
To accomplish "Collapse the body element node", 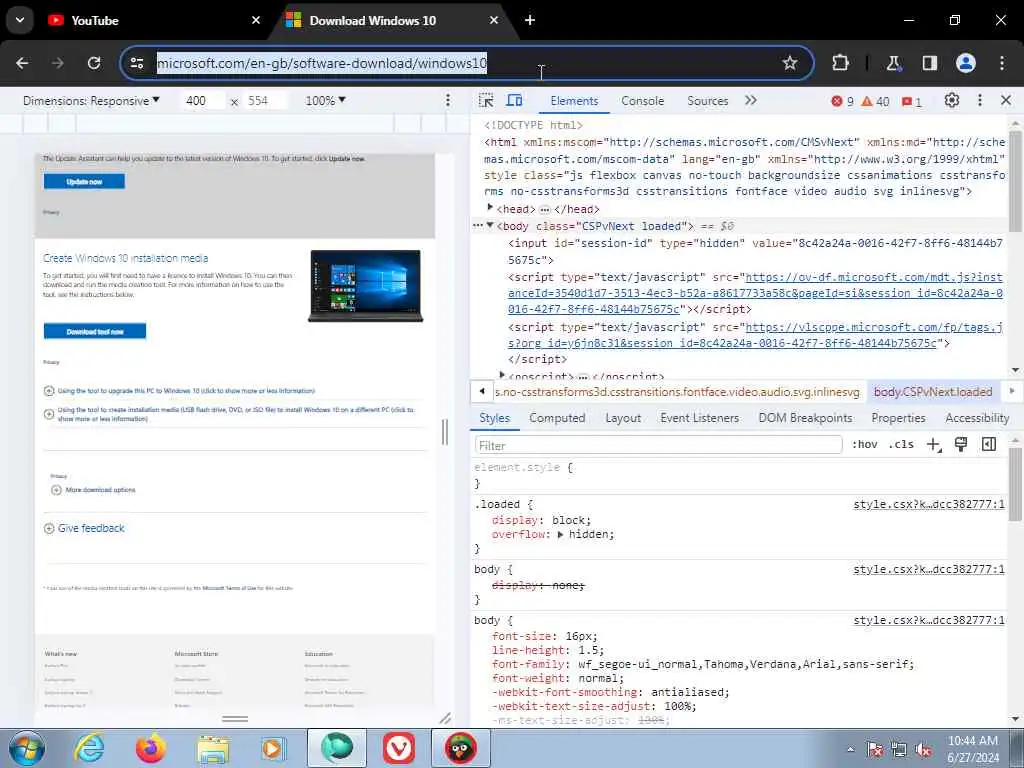I will point(490,225).
